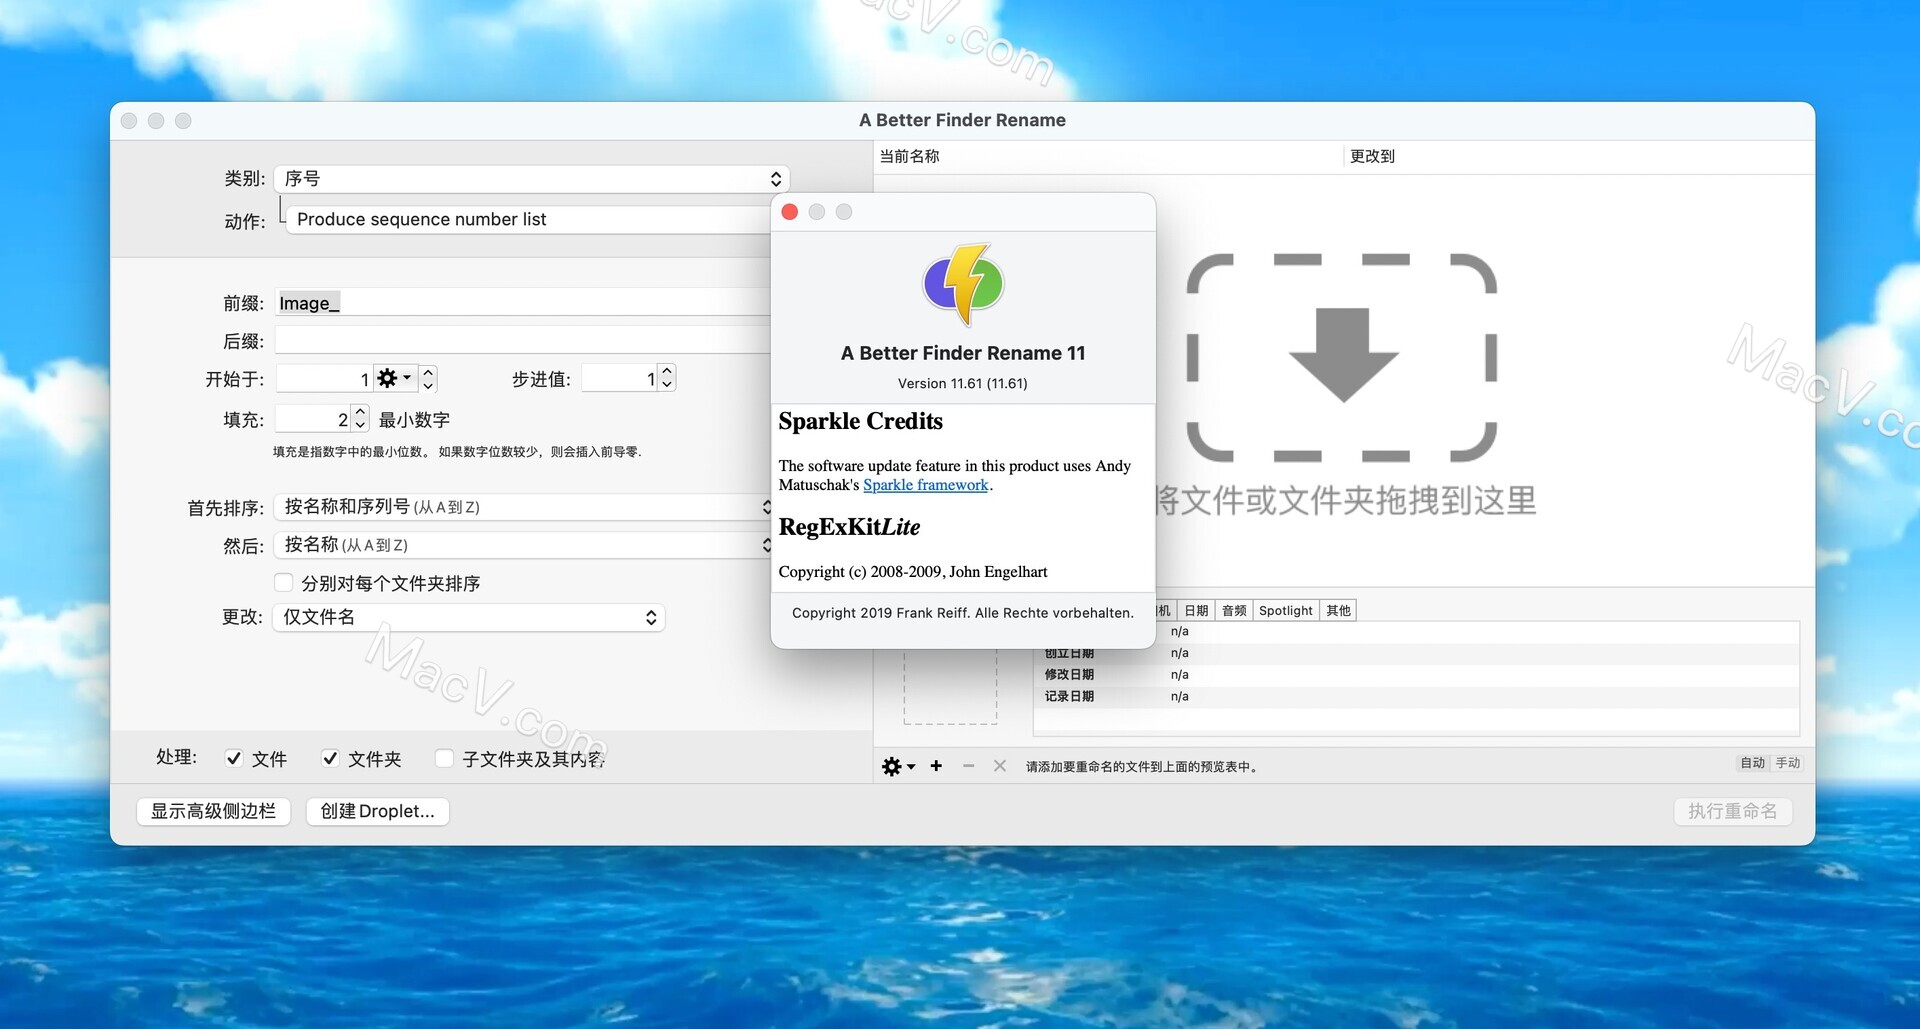
Task: Click the Copyright 2019 Frank Reiff text
Action: 963,613
